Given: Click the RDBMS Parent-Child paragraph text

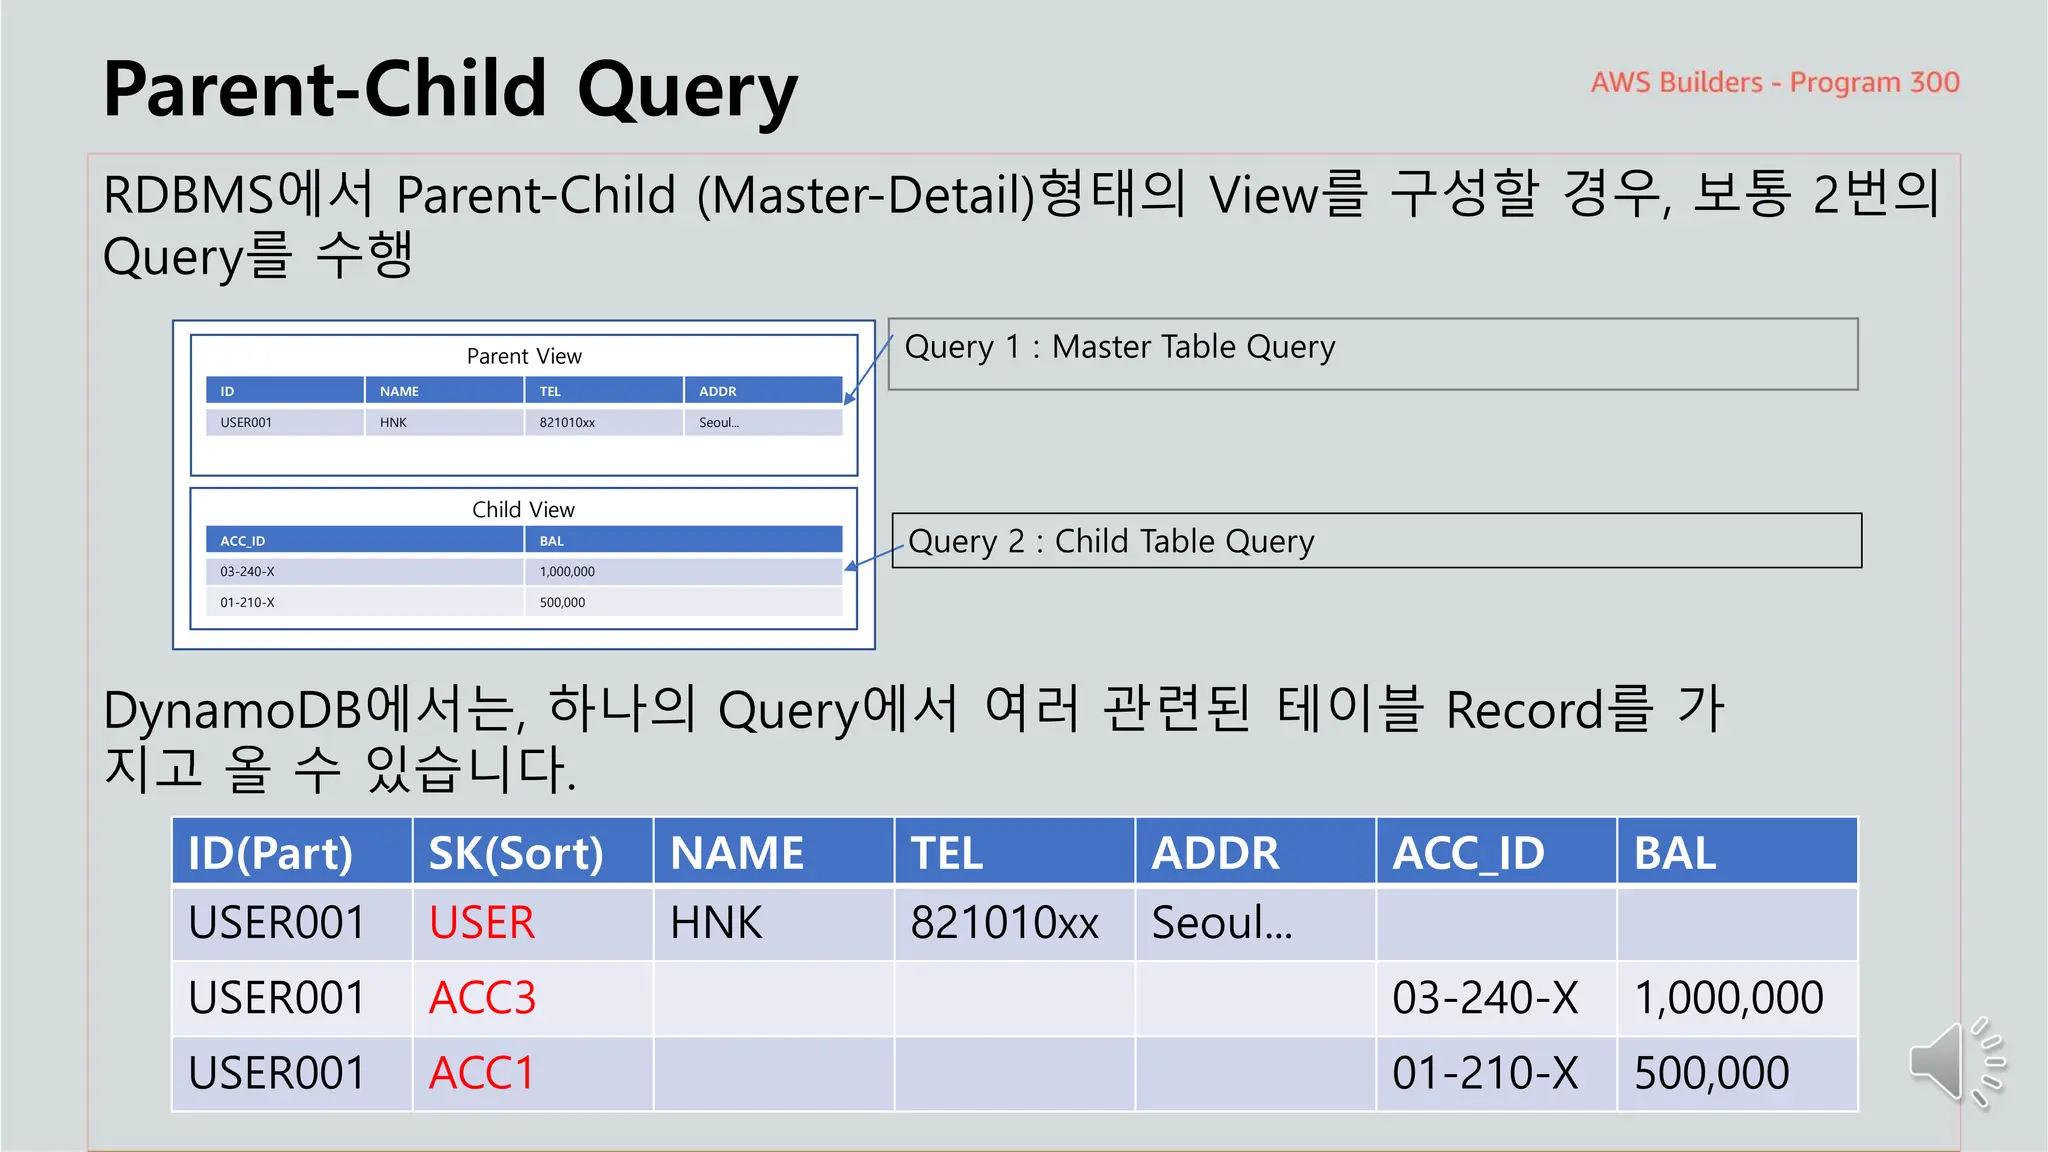Looking at the screenshot, I should tap(1020, 226).
